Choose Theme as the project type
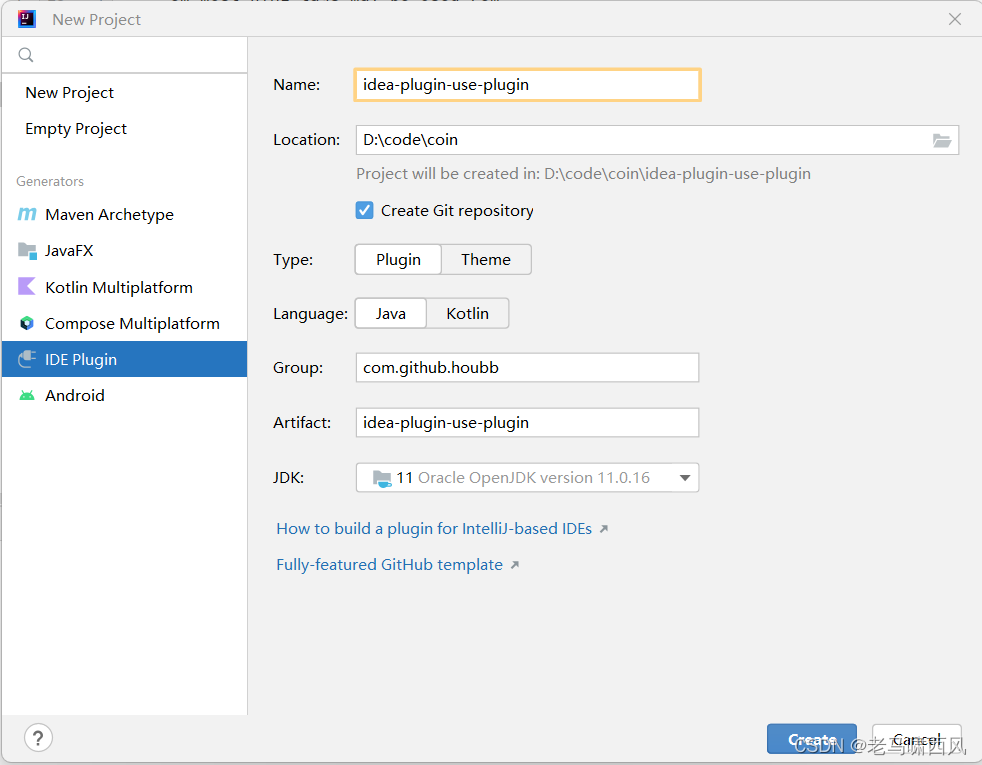Screen dimensions: 982x765 (486, 259)
